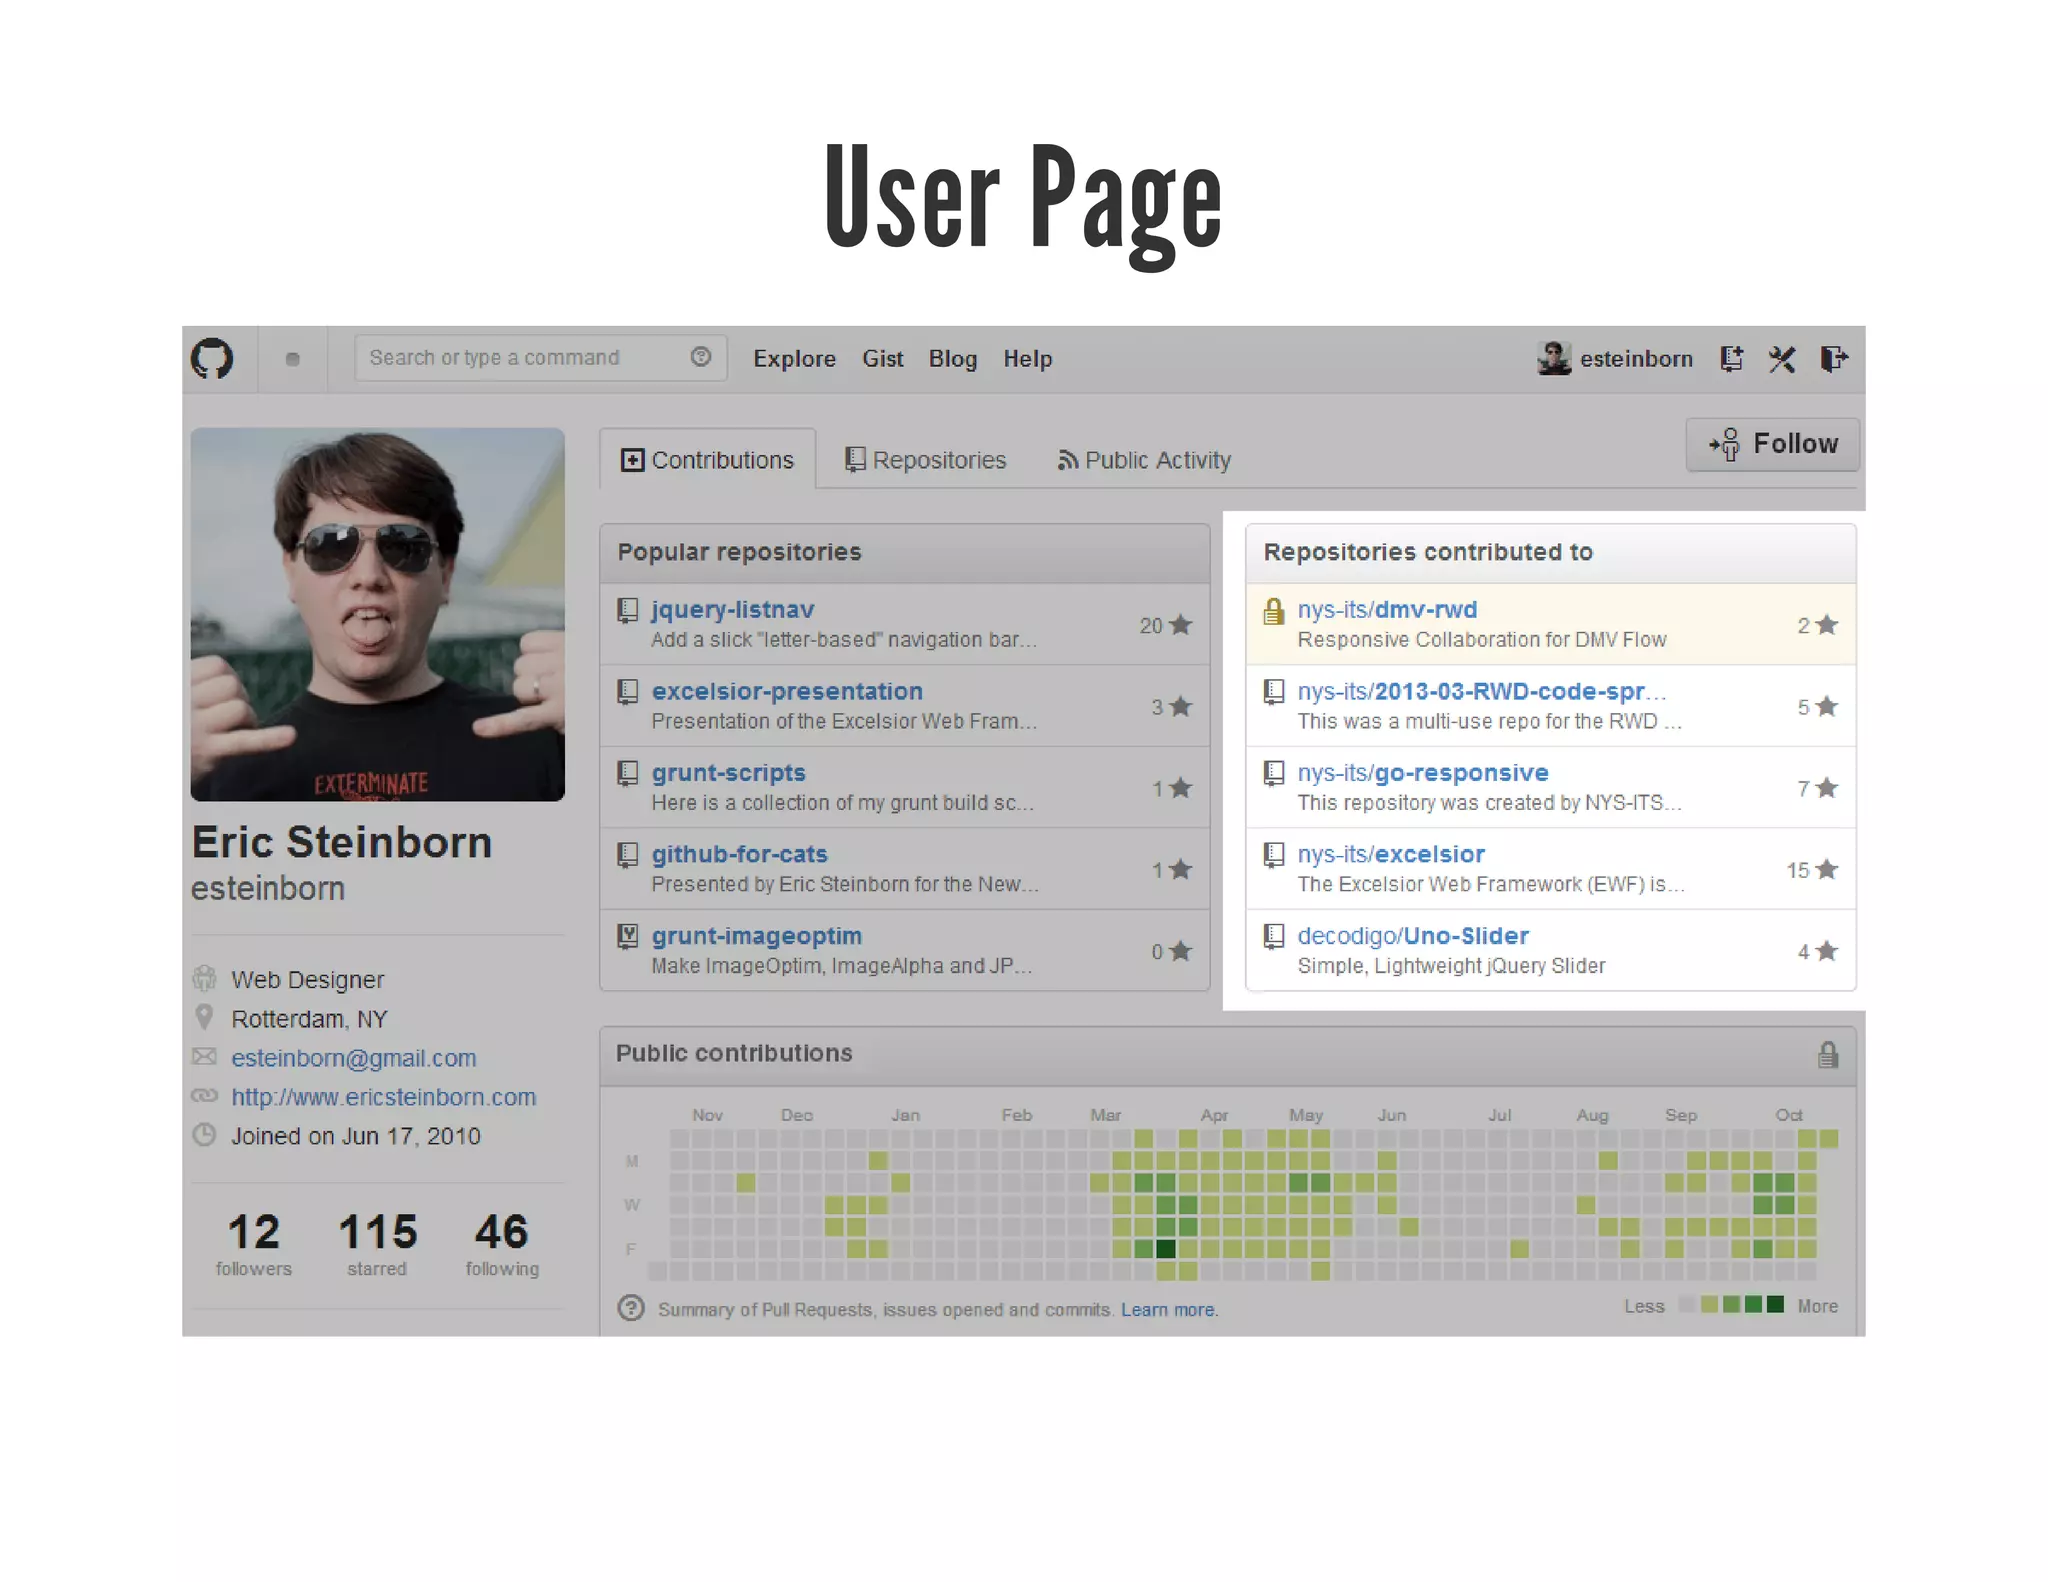Click the lock icon in Public contributions

(x=1828, y=1054)
